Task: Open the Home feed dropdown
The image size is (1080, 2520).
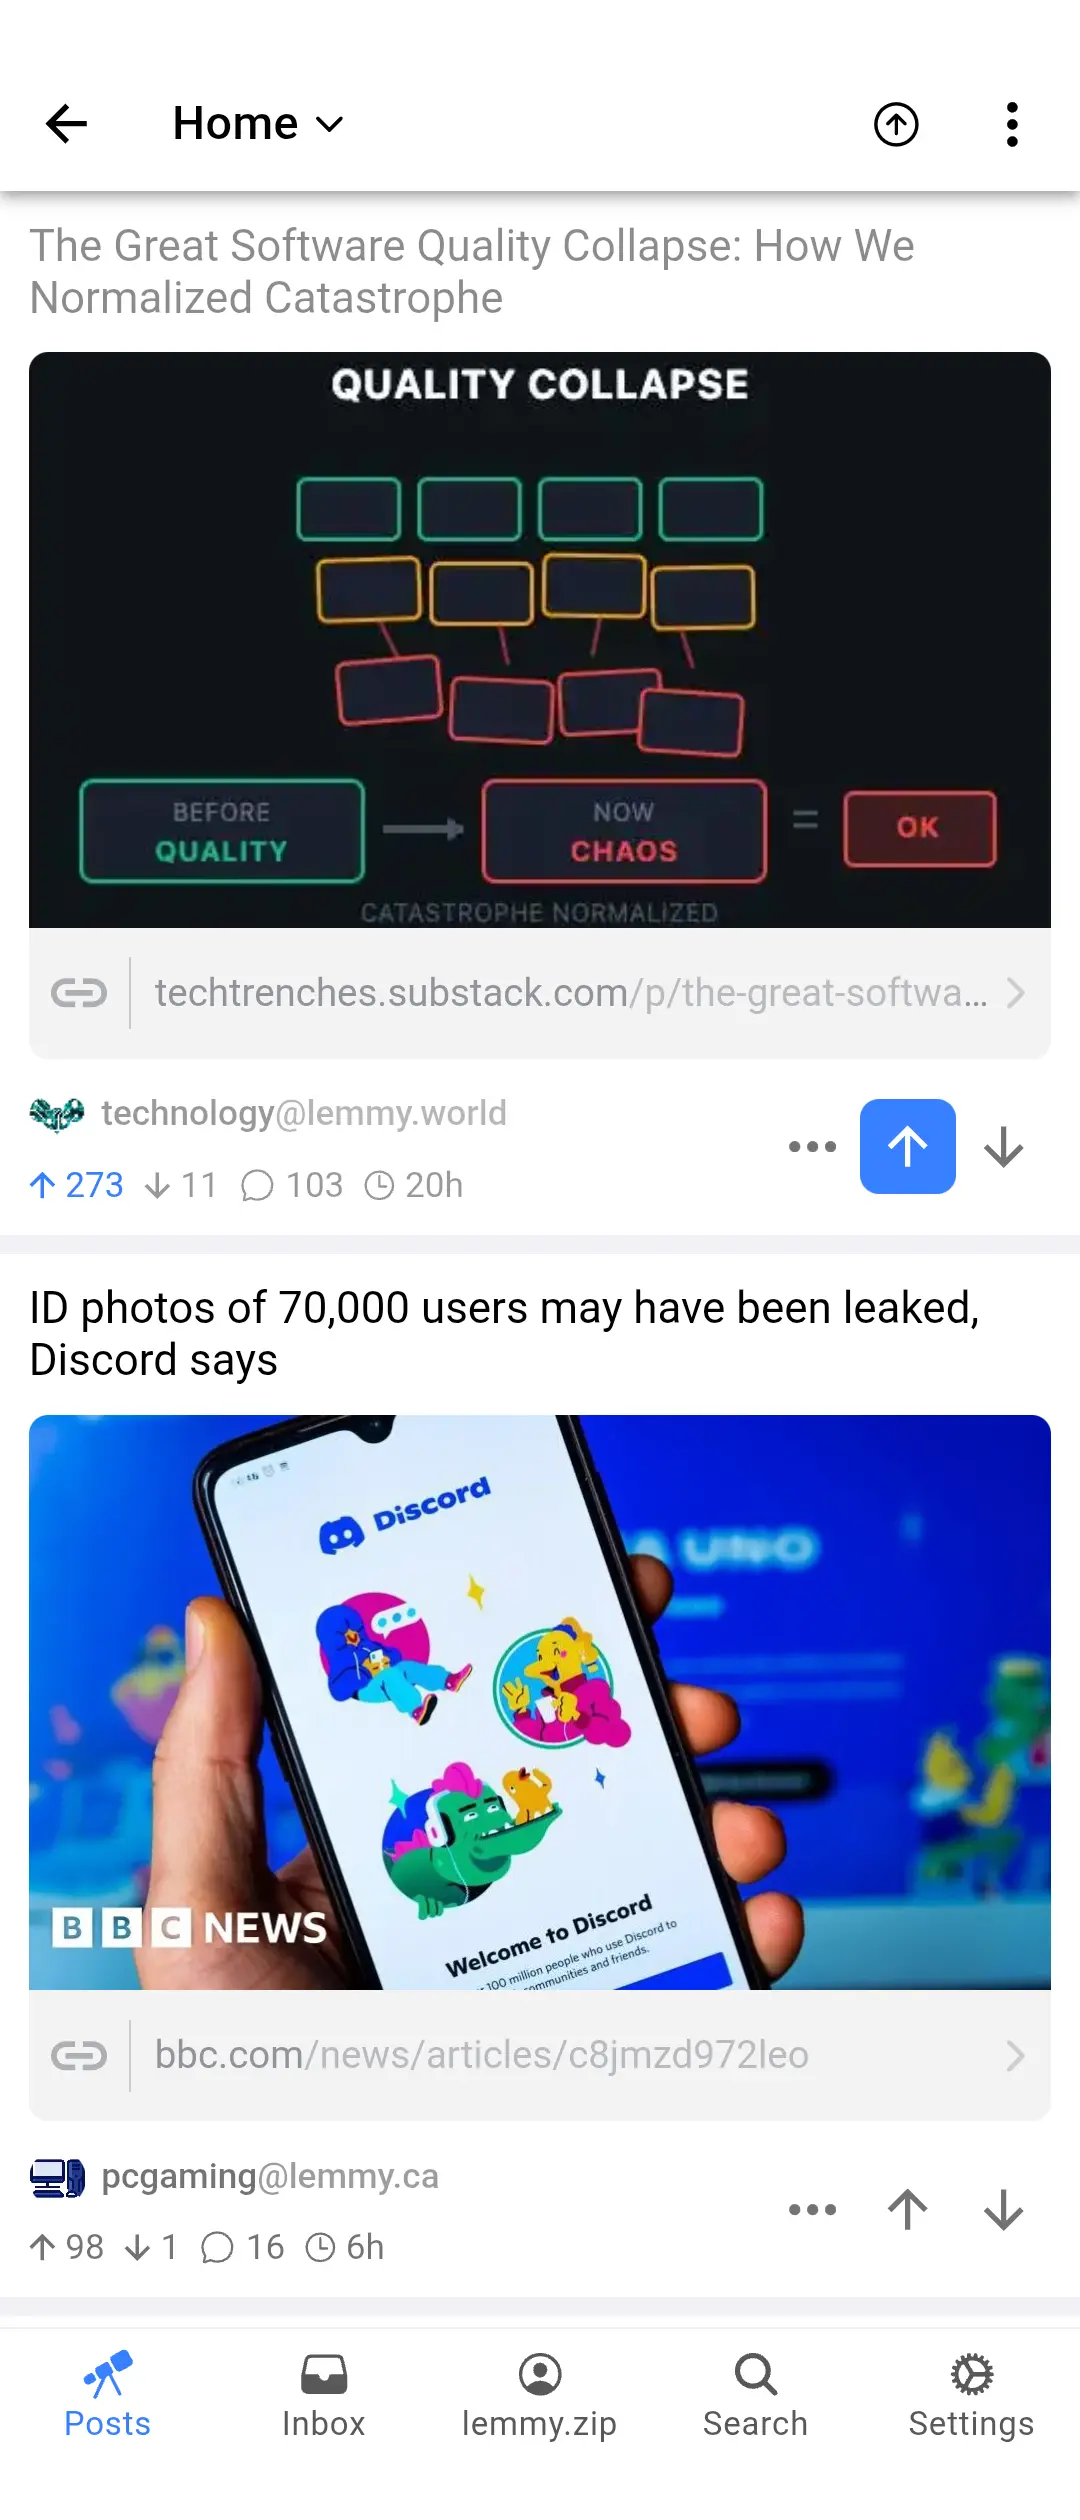Action: 258,124
